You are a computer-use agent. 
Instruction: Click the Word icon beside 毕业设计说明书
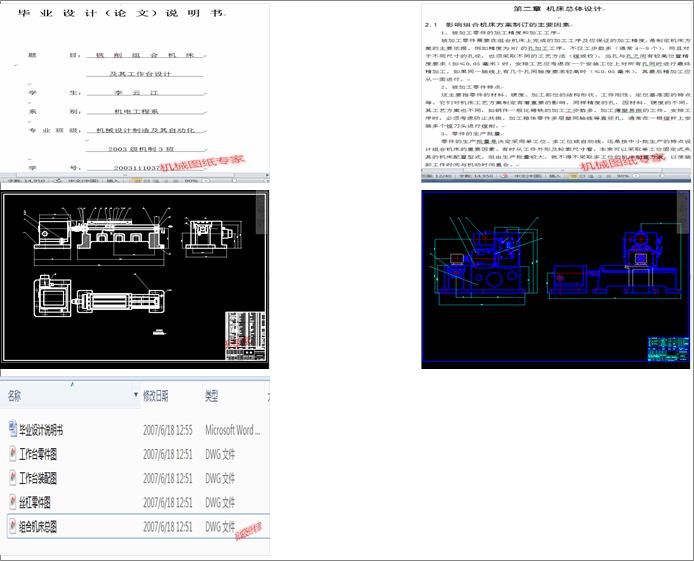(x=13, y=429)
